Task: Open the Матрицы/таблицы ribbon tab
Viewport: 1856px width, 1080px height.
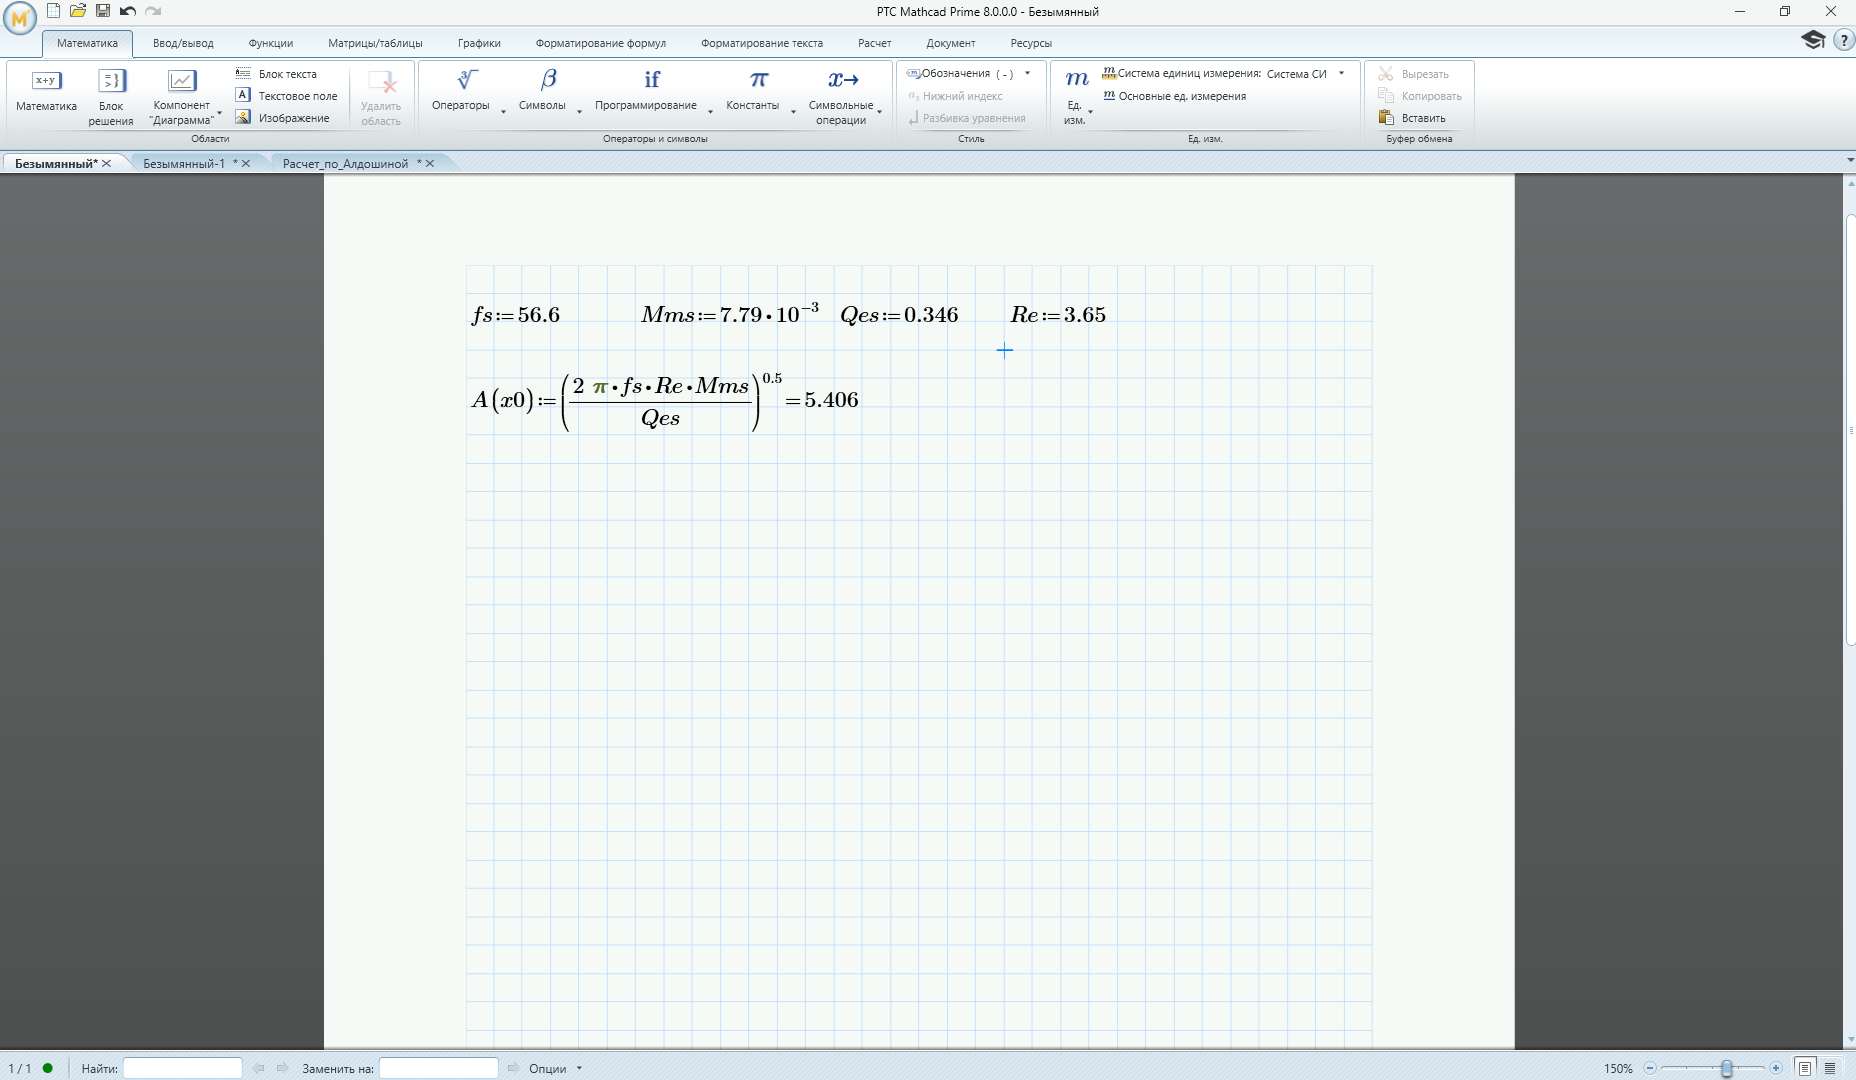Action: point(375,43)
